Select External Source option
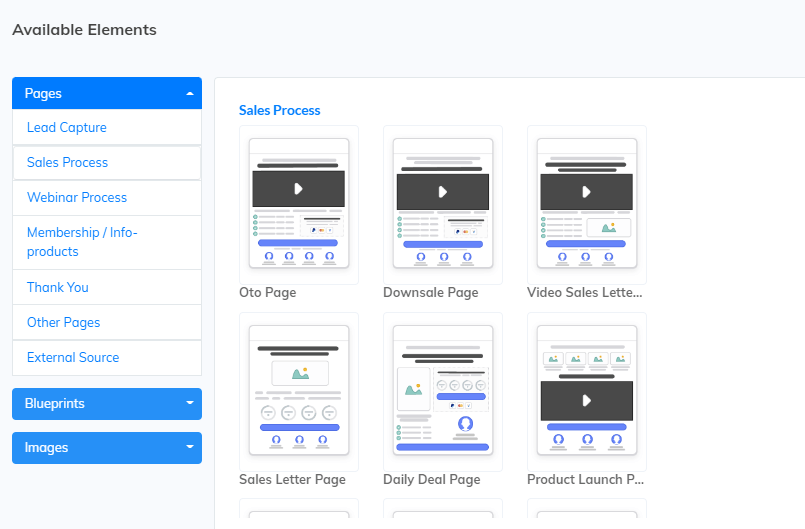The width and height of the screenshot is (805, 529). [x=73, y=357]
